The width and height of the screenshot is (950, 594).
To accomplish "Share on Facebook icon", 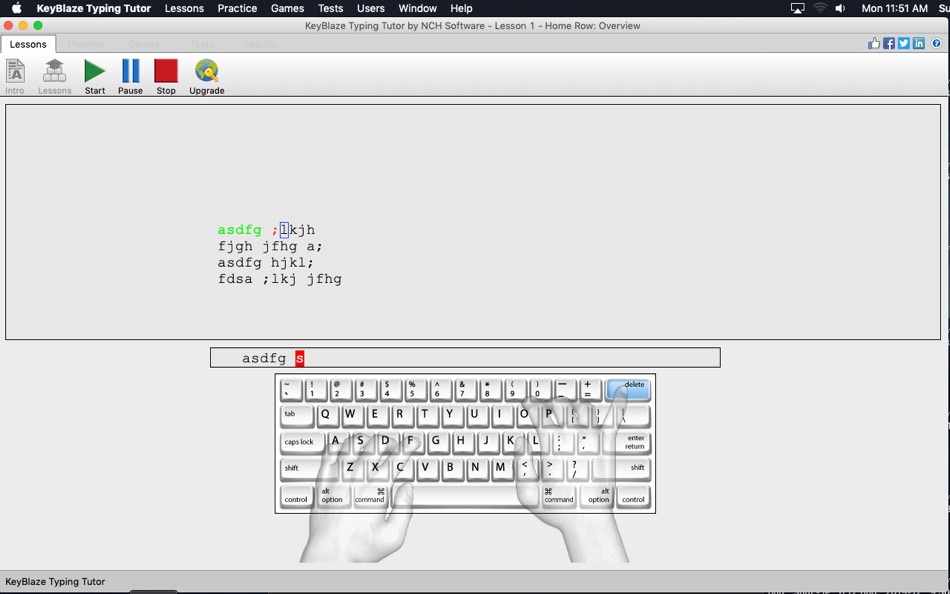I will (x=889, y=43).
